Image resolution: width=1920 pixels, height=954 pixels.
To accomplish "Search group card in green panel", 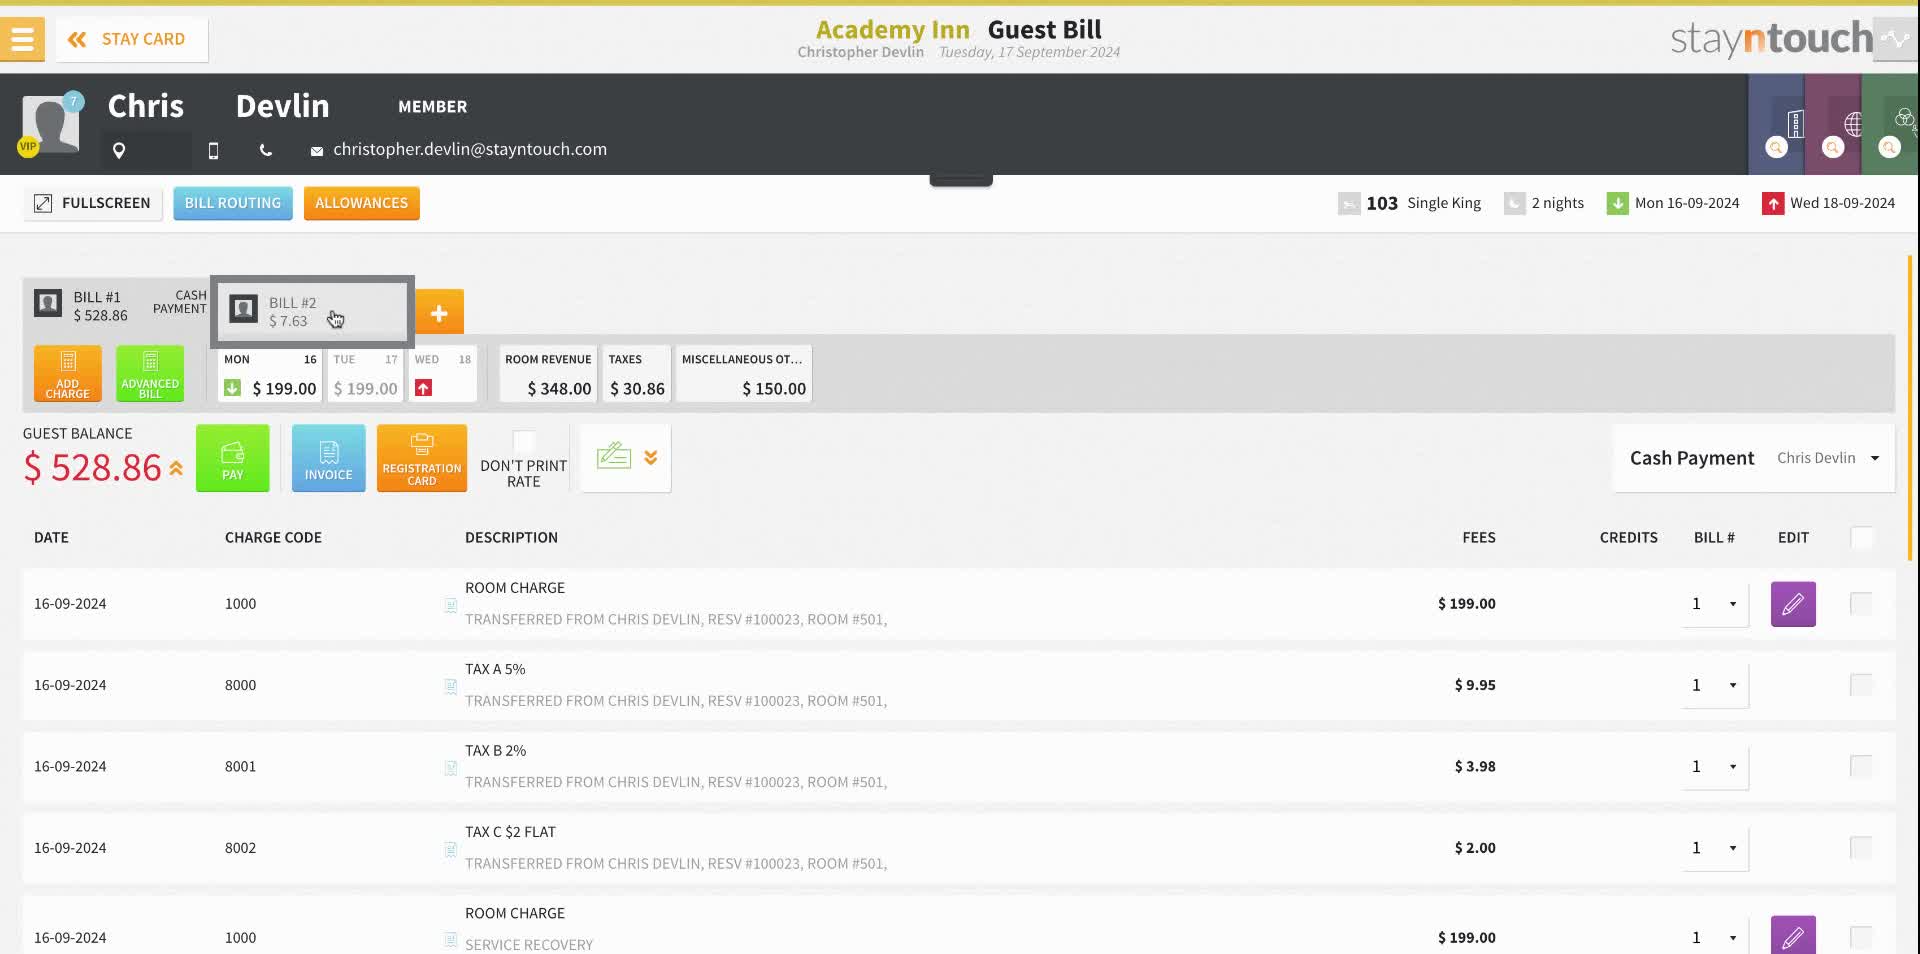I will tap(1889, 147).
